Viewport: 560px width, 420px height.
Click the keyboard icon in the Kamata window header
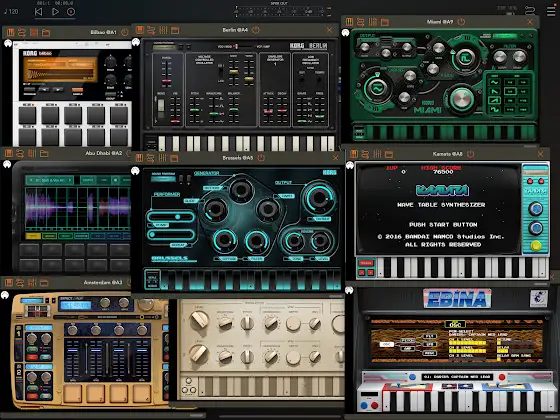354,154
